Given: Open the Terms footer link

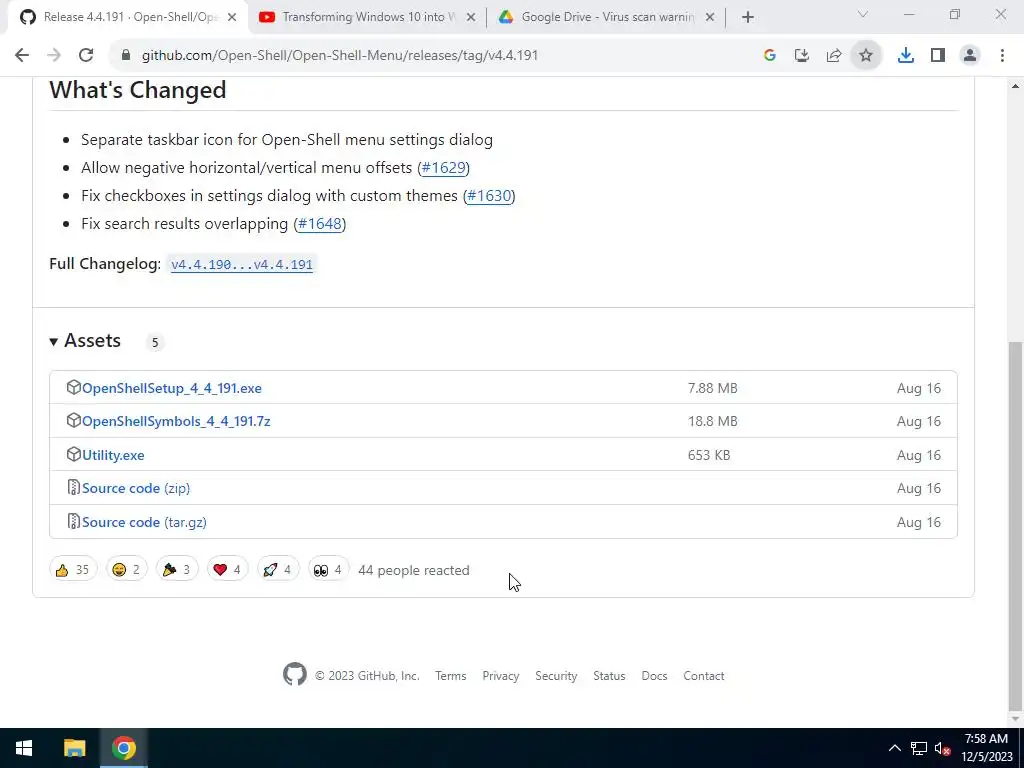Looking at the screenshot, I should pos(451,676).
